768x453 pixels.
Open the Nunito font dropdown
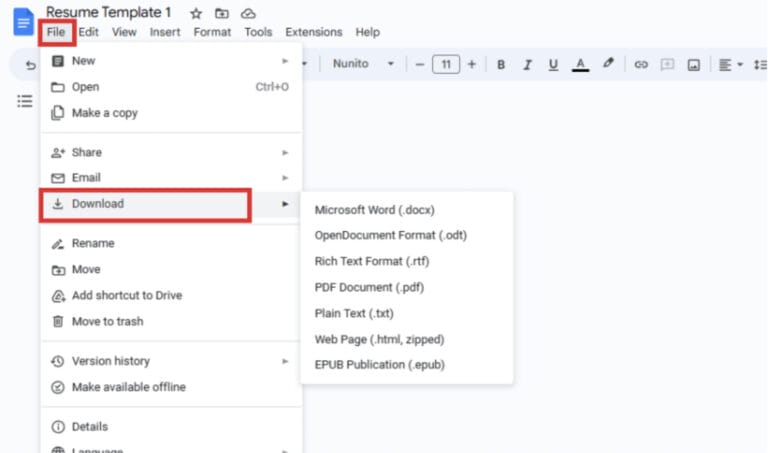(363, 64)
